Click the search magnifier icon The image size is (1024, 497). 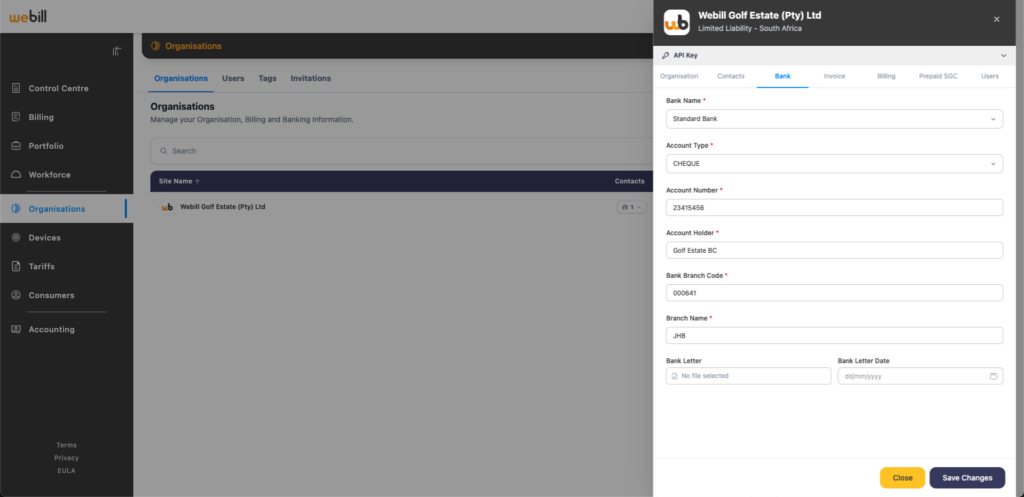164,151
